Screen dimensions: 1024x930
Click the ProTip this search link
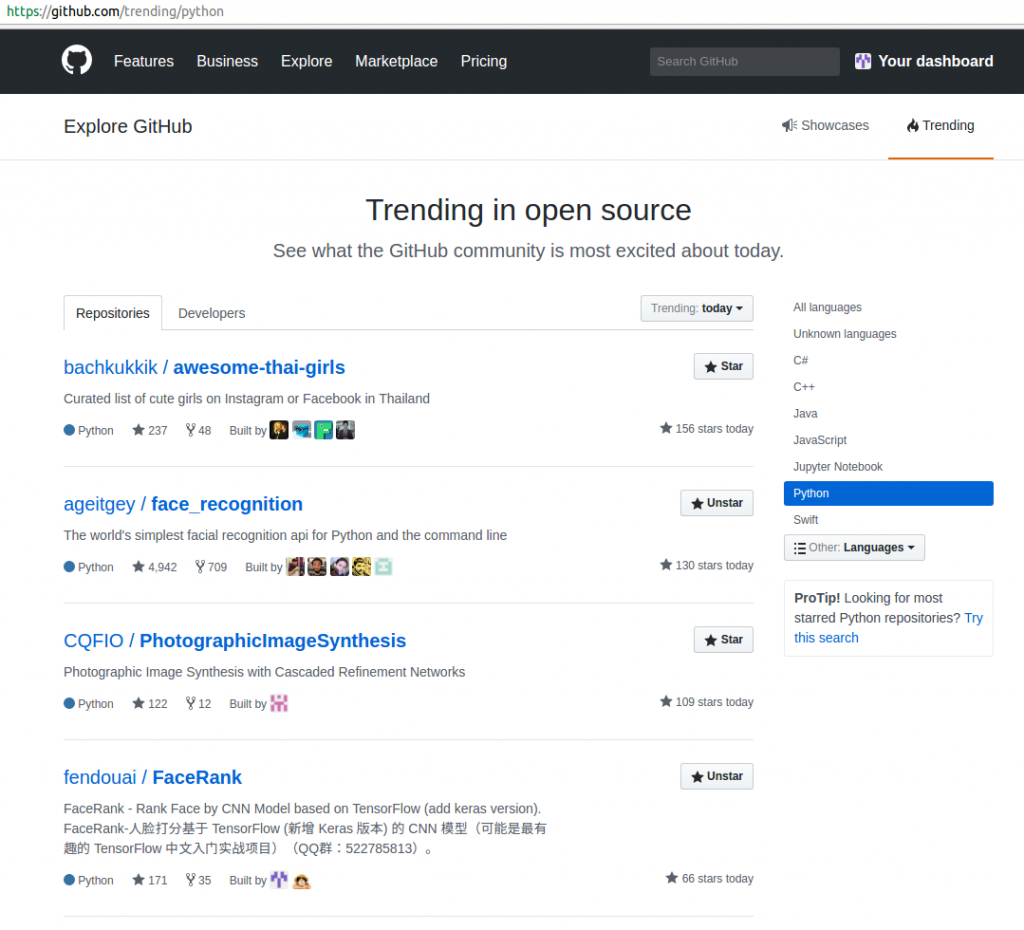tap(826, 637)
